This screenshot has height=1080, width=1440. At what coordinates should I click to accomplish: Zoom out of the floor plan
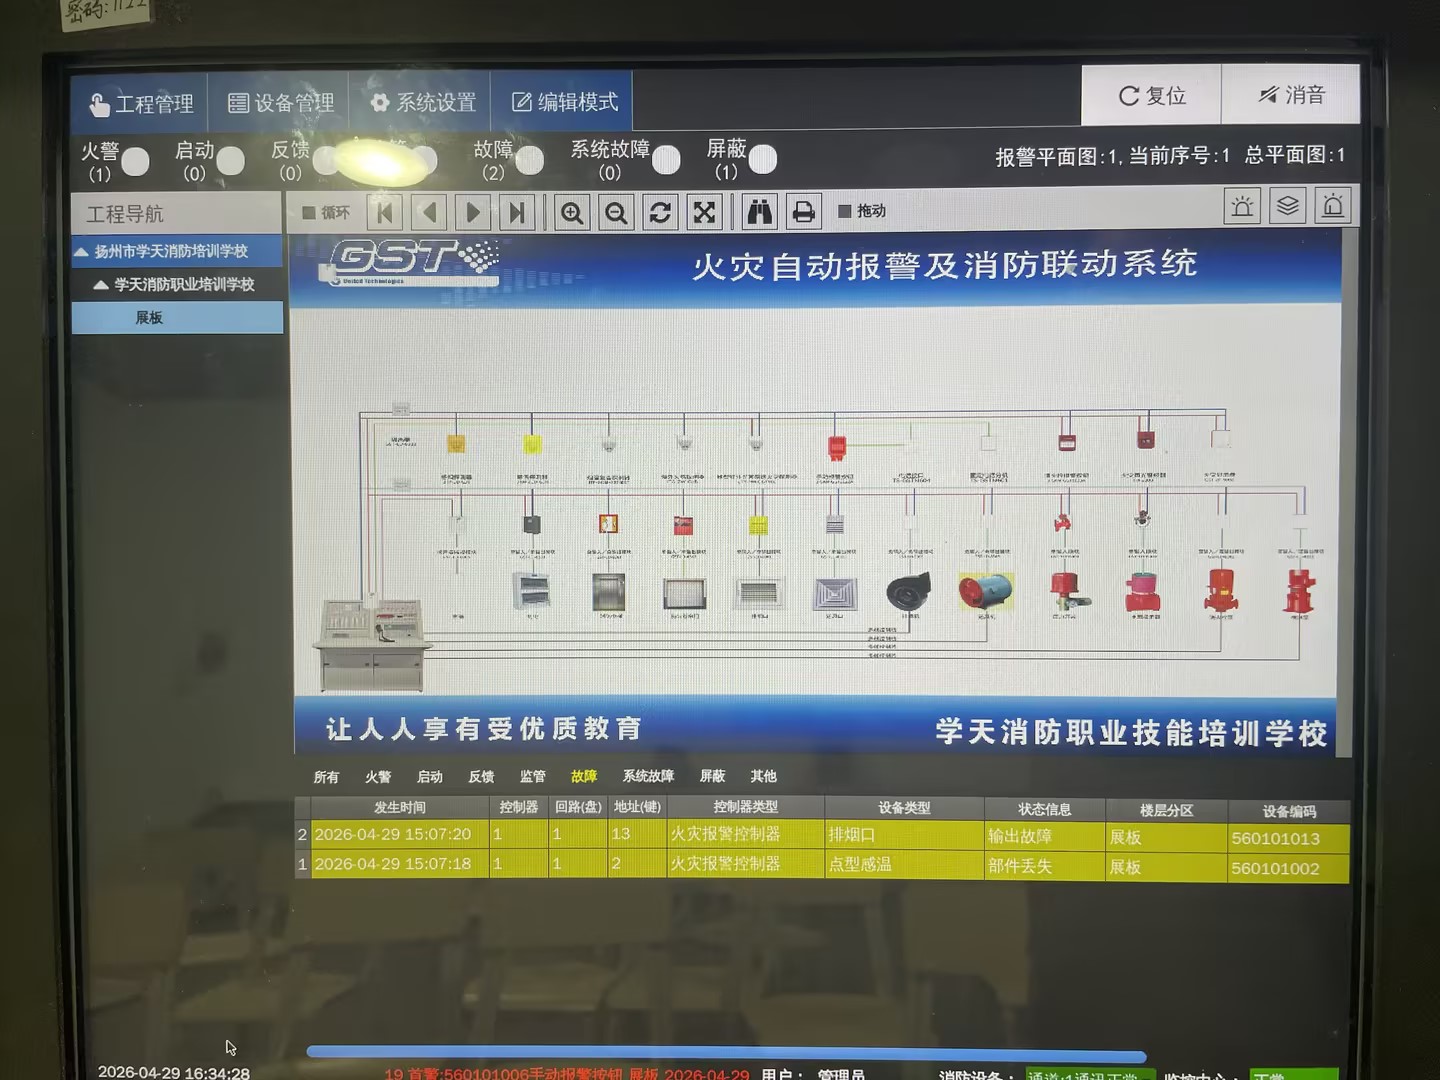[x=616, y=212]
